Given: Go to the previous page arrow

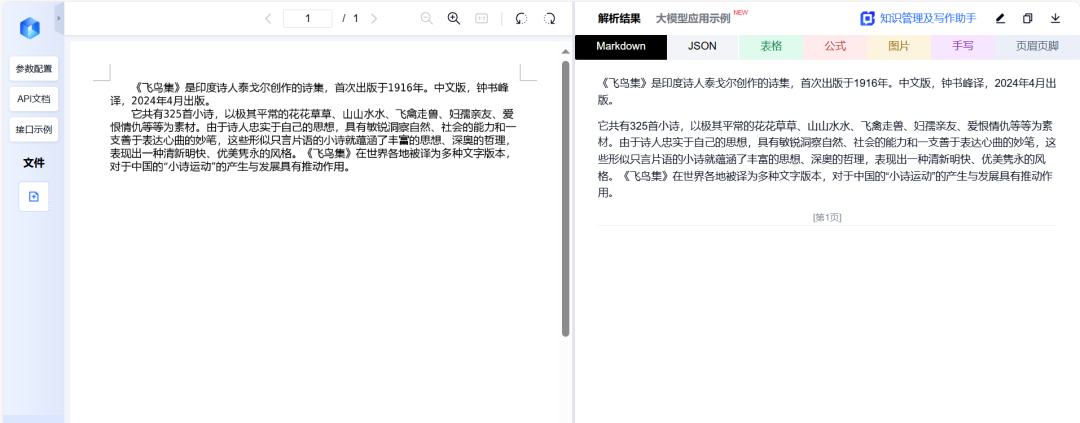Looking at the screenshot, I should coord(268,19).
